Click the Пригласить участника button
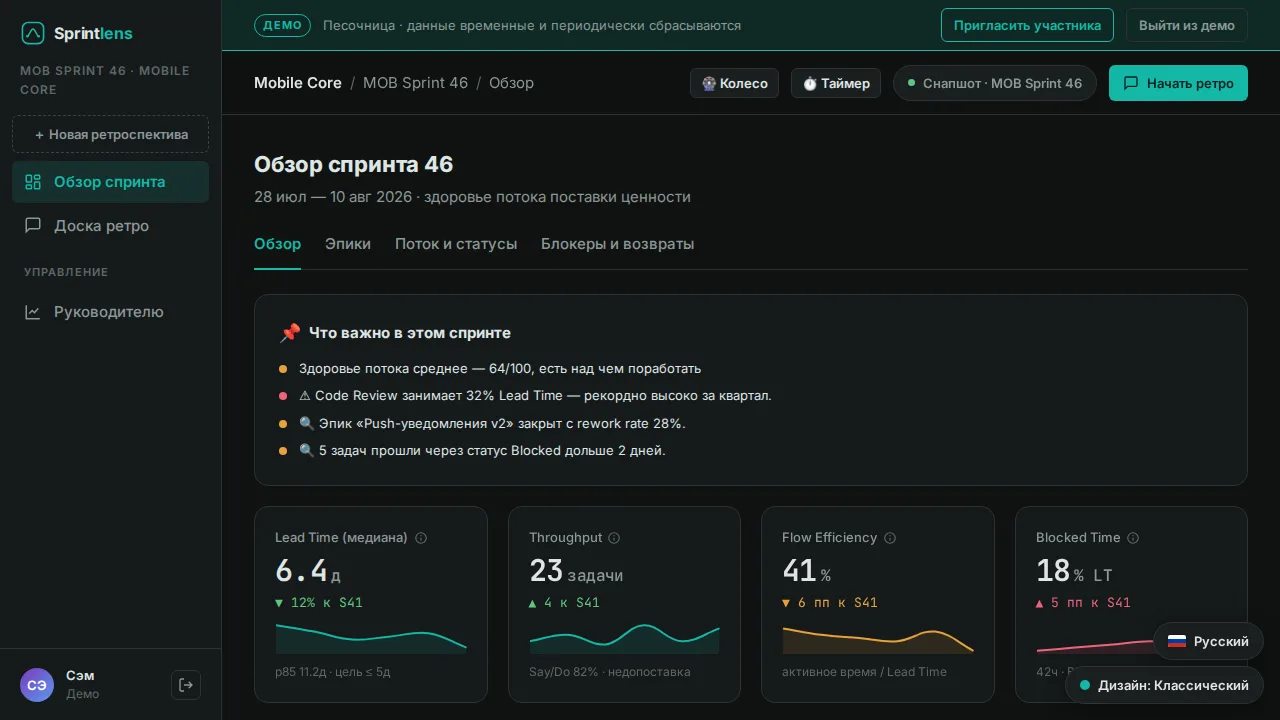The width and height of the screenshot is (1280, 720). (1027, 25)
